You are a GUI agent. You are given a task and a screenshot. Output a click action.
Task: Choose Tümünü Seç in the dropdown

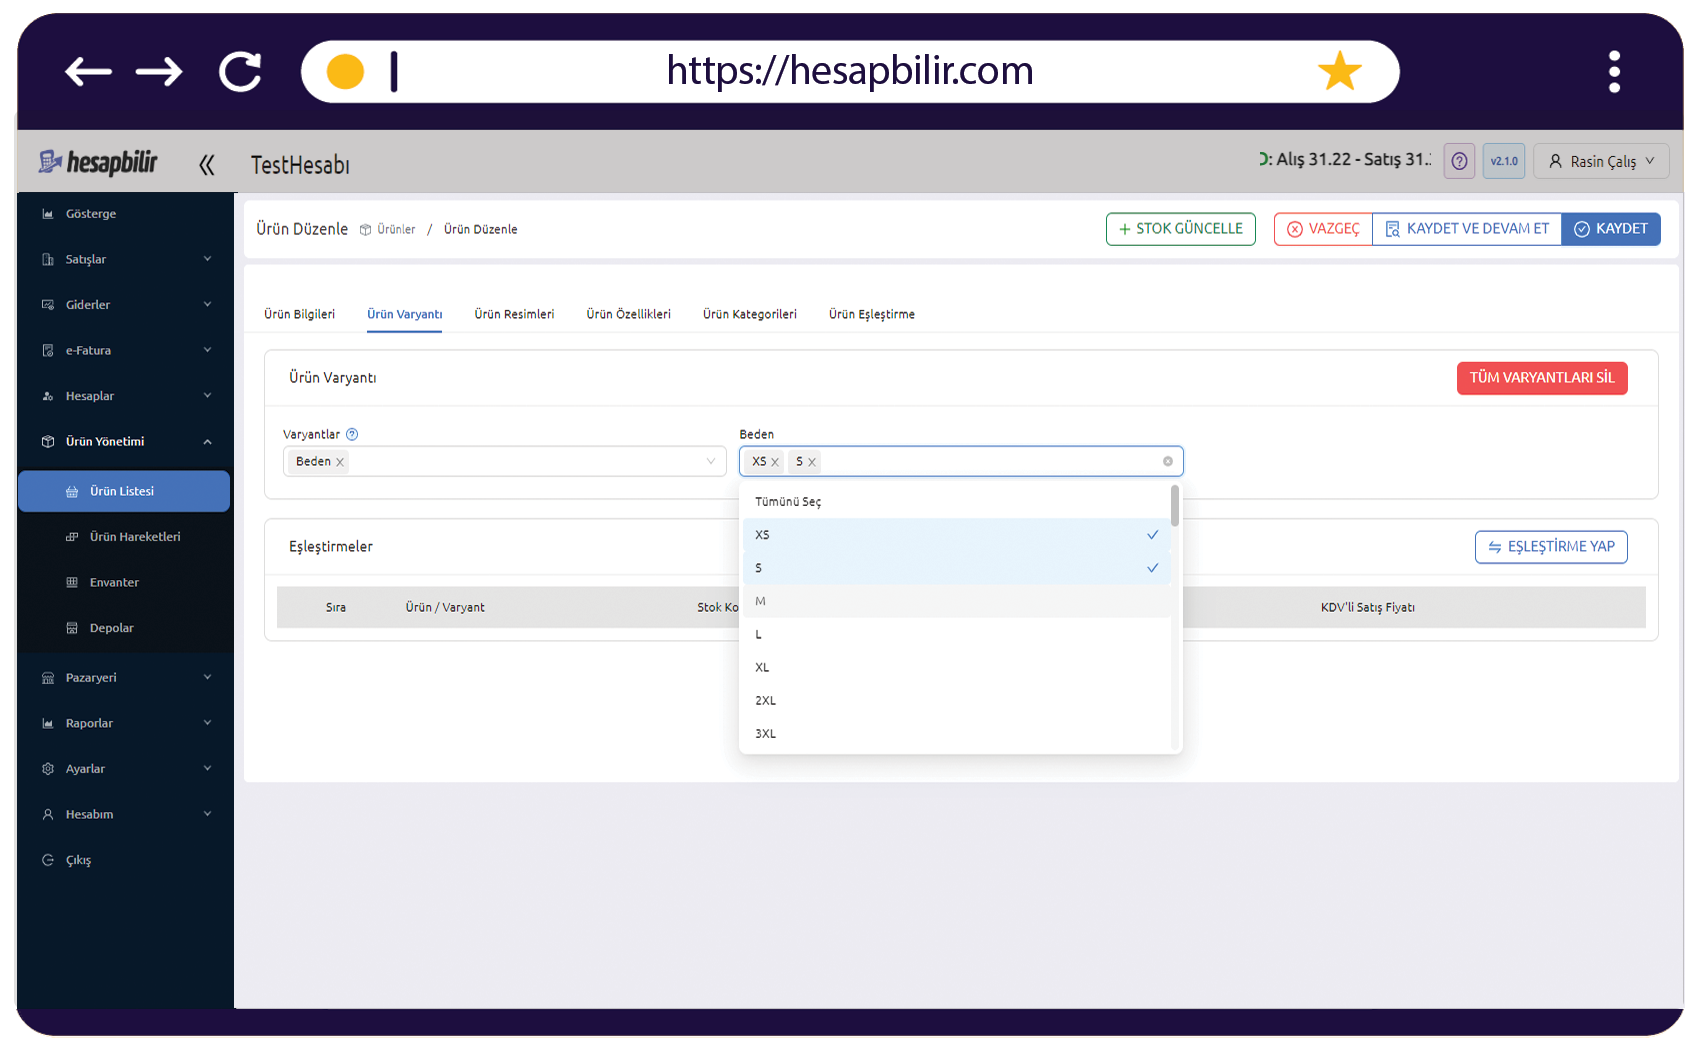pos(956,502)
